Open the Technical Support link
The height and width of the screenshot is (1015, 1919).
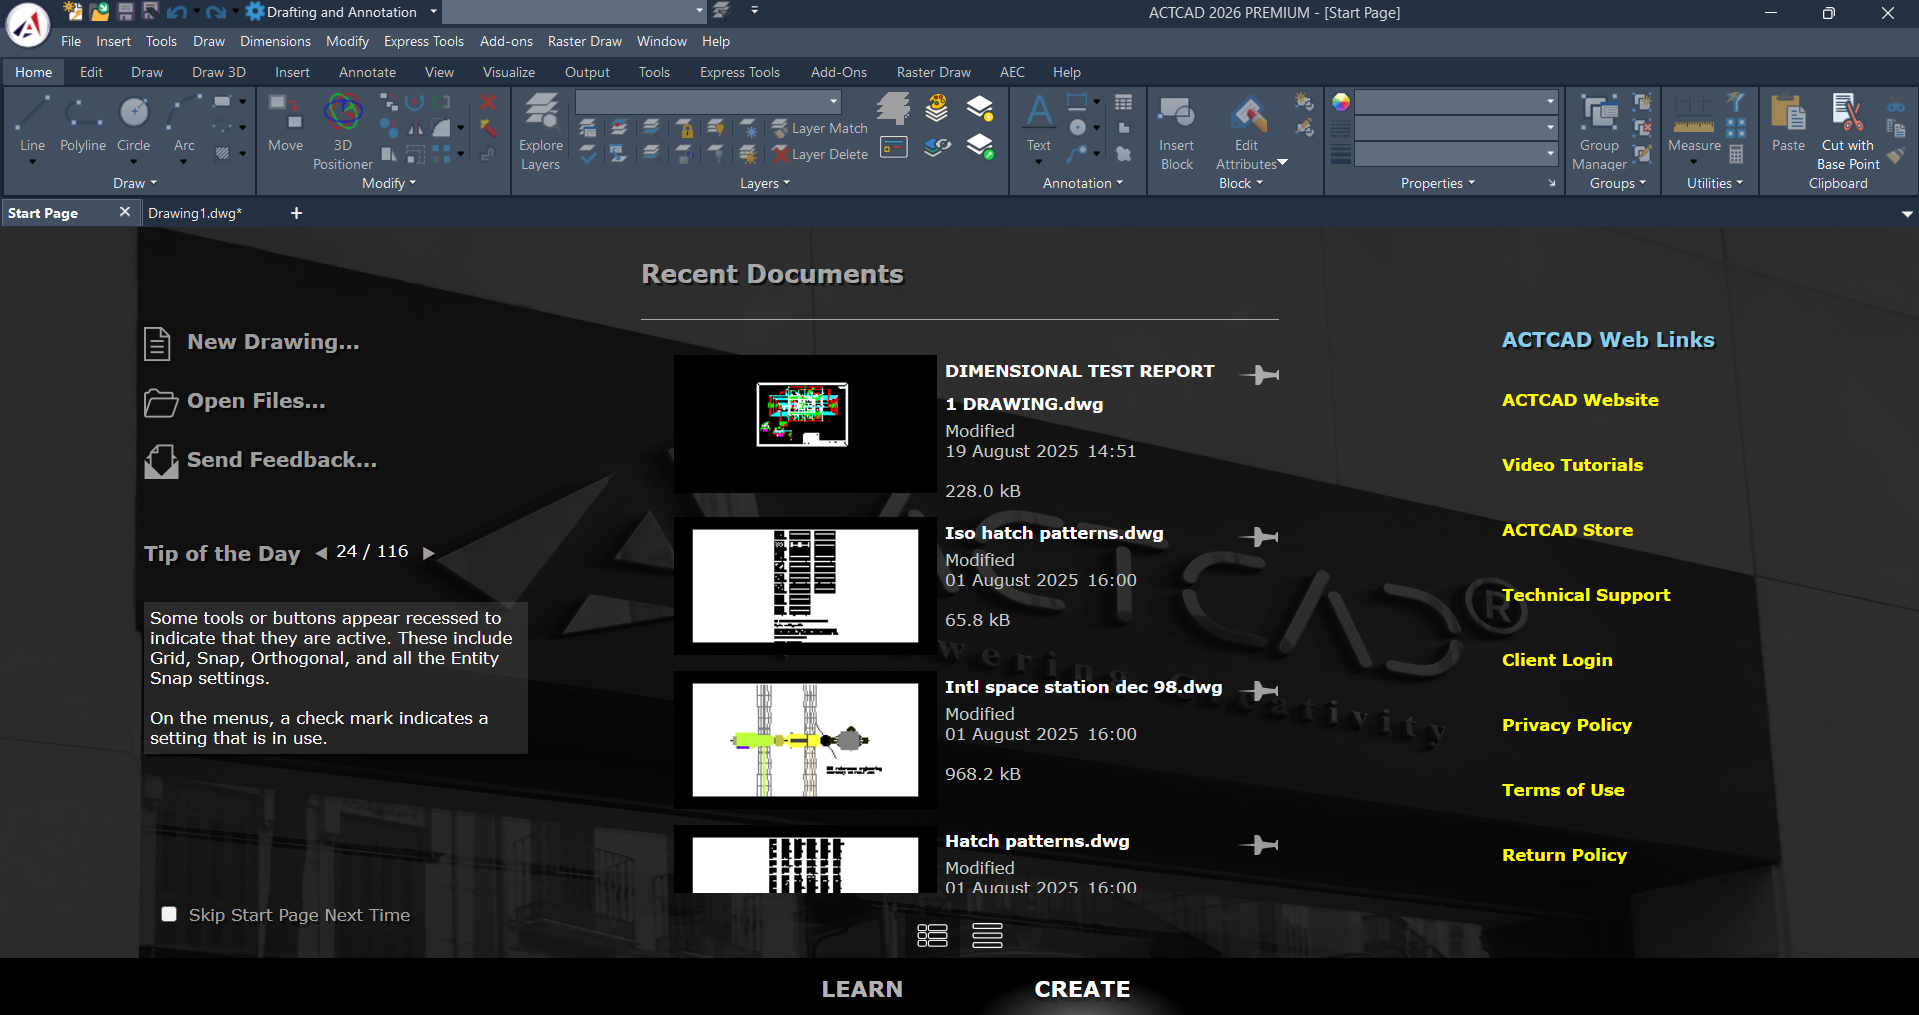(x=1586, y=595)
